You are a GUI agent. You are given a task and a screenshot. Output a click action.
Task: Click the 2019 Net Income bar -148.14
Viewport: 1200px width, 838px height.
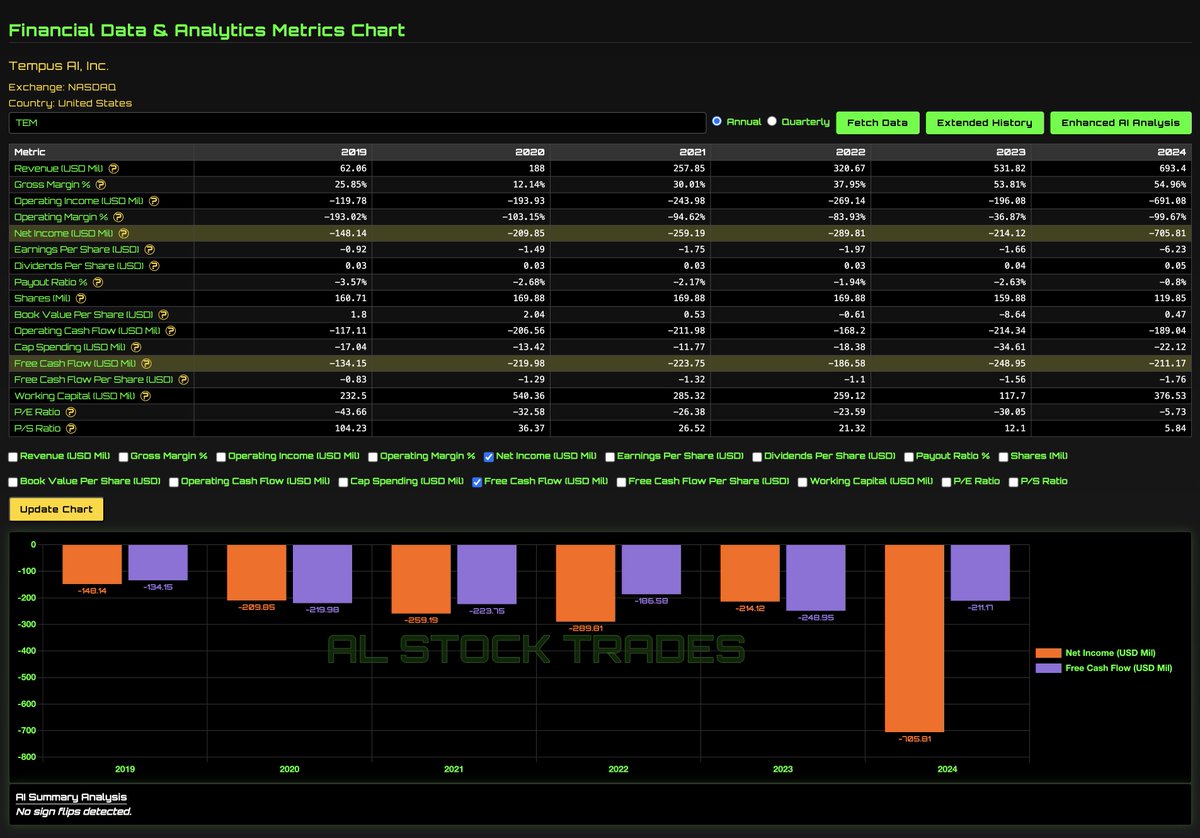(92, 565)
